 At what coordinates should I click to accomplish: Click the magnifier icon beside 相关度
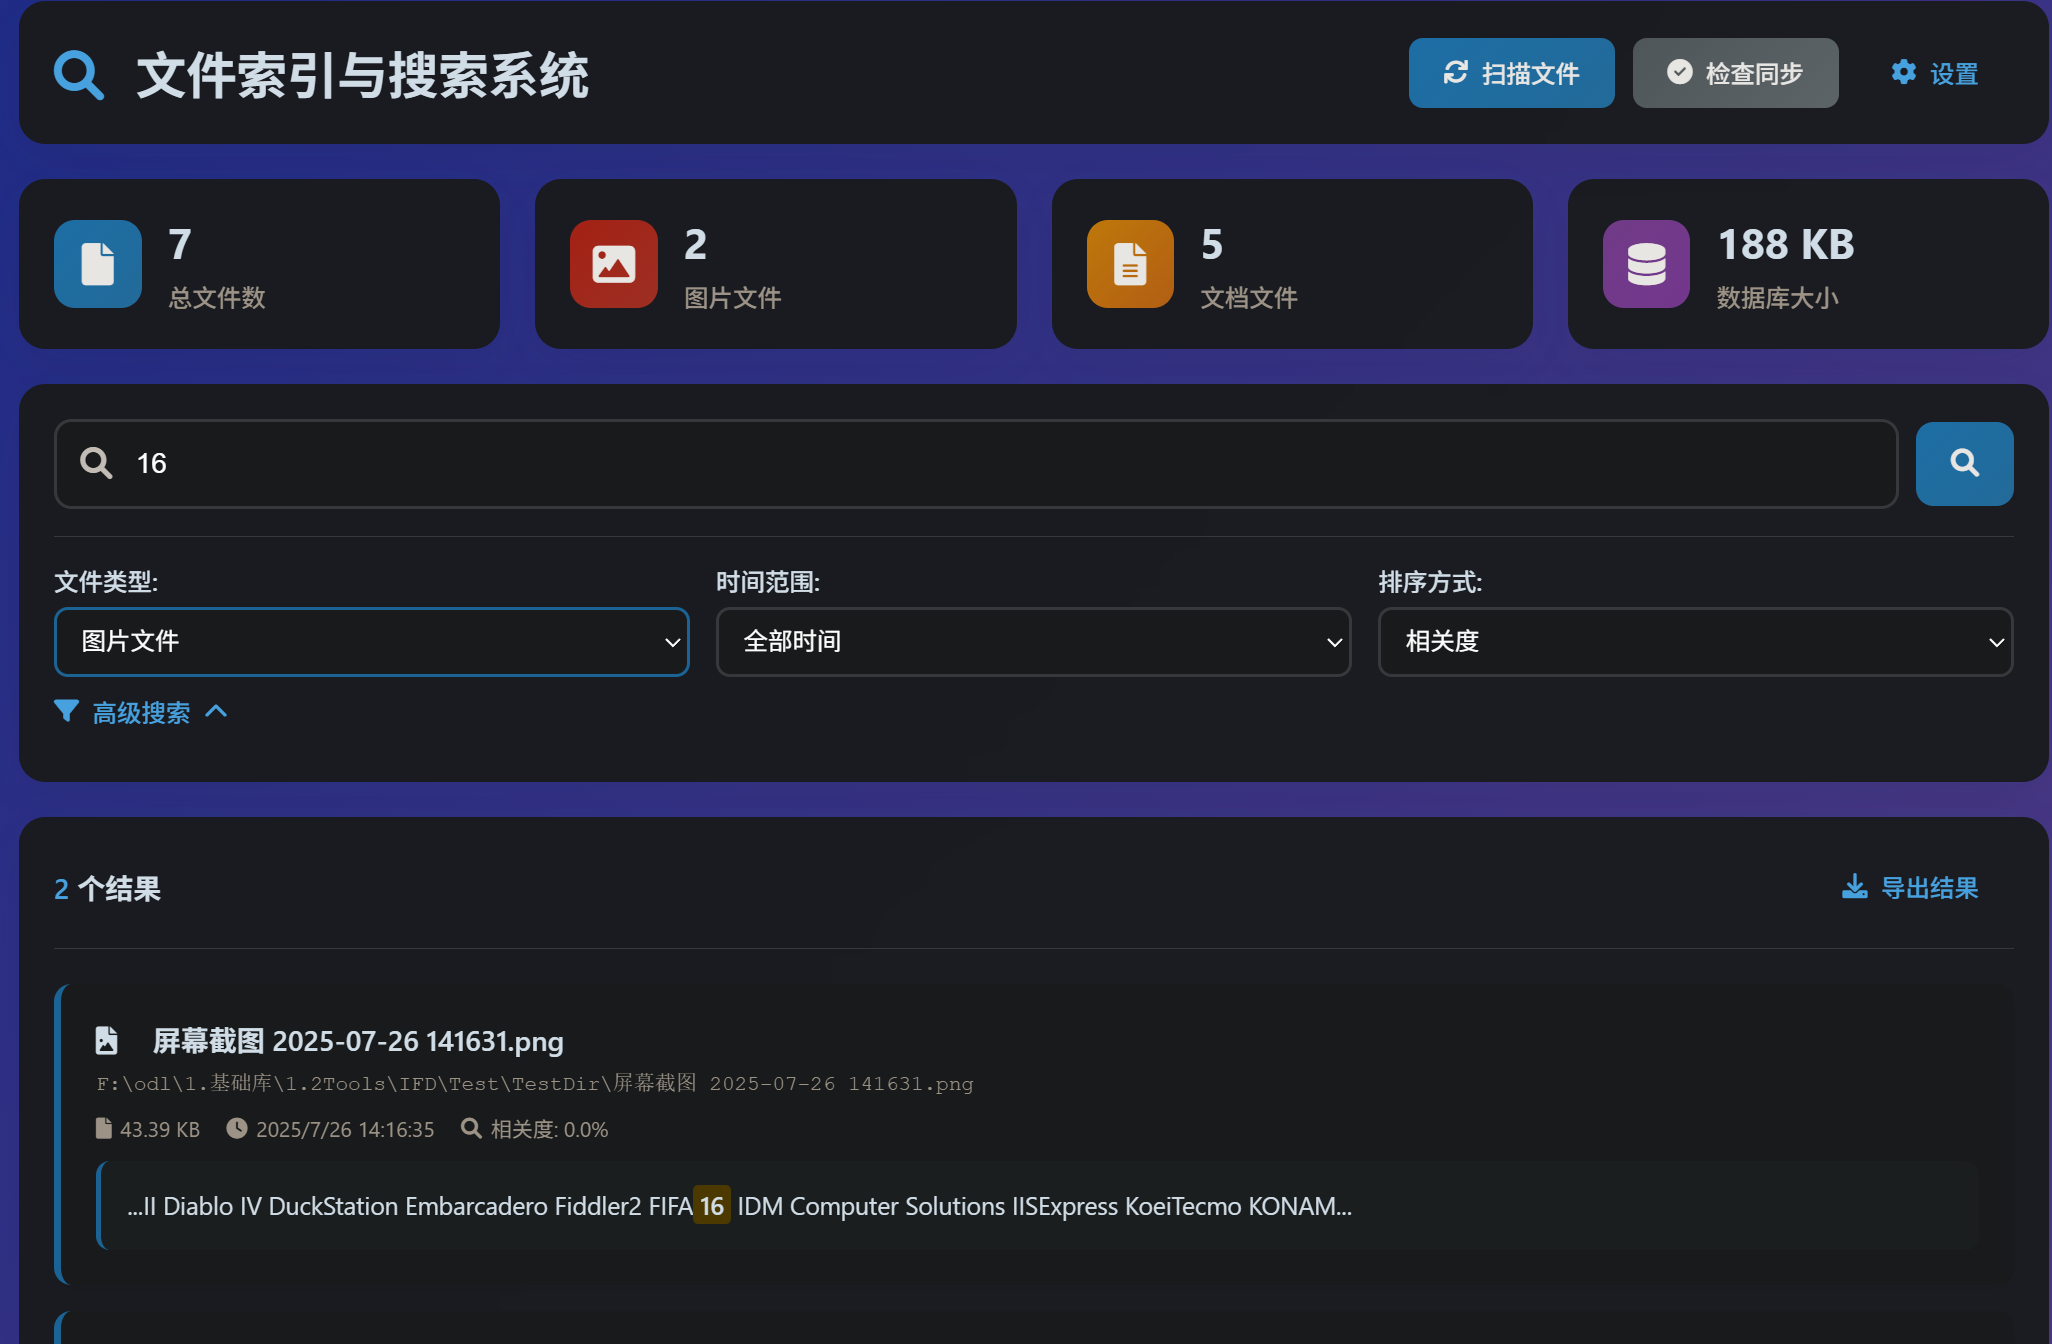471,1129
